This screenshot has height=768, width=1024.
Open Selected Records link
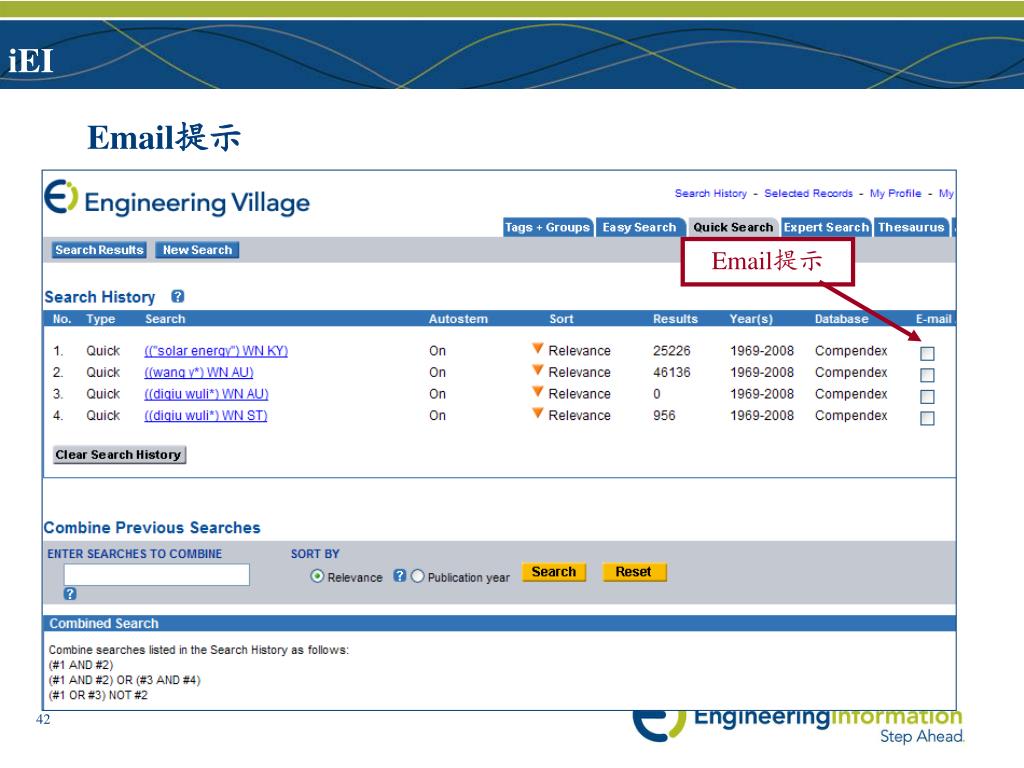(808, 193)
